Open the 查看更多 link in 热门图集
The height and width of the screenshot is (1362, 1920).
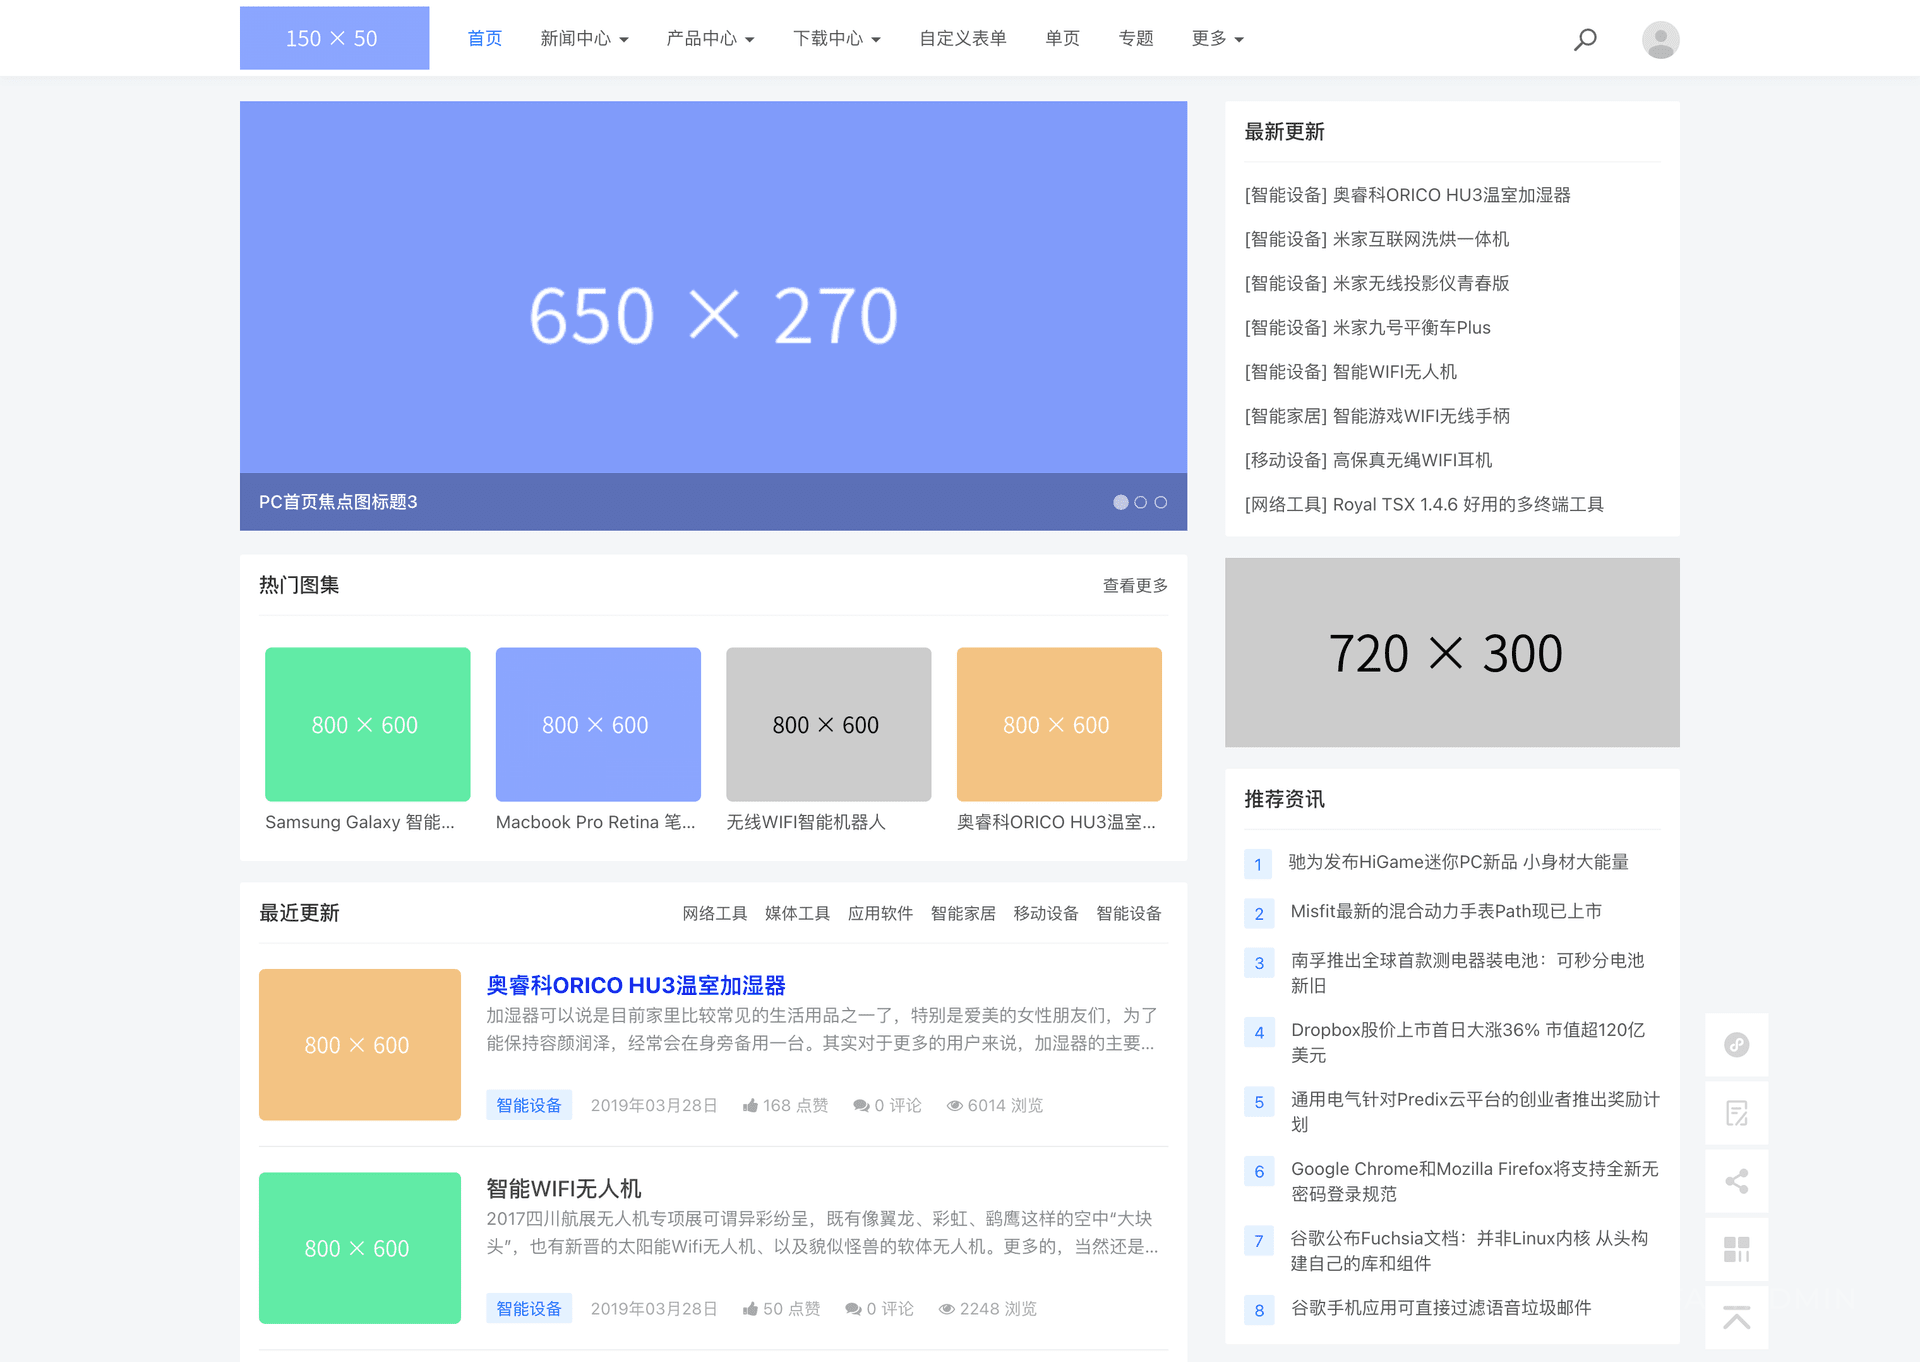tap(1134, 585)
